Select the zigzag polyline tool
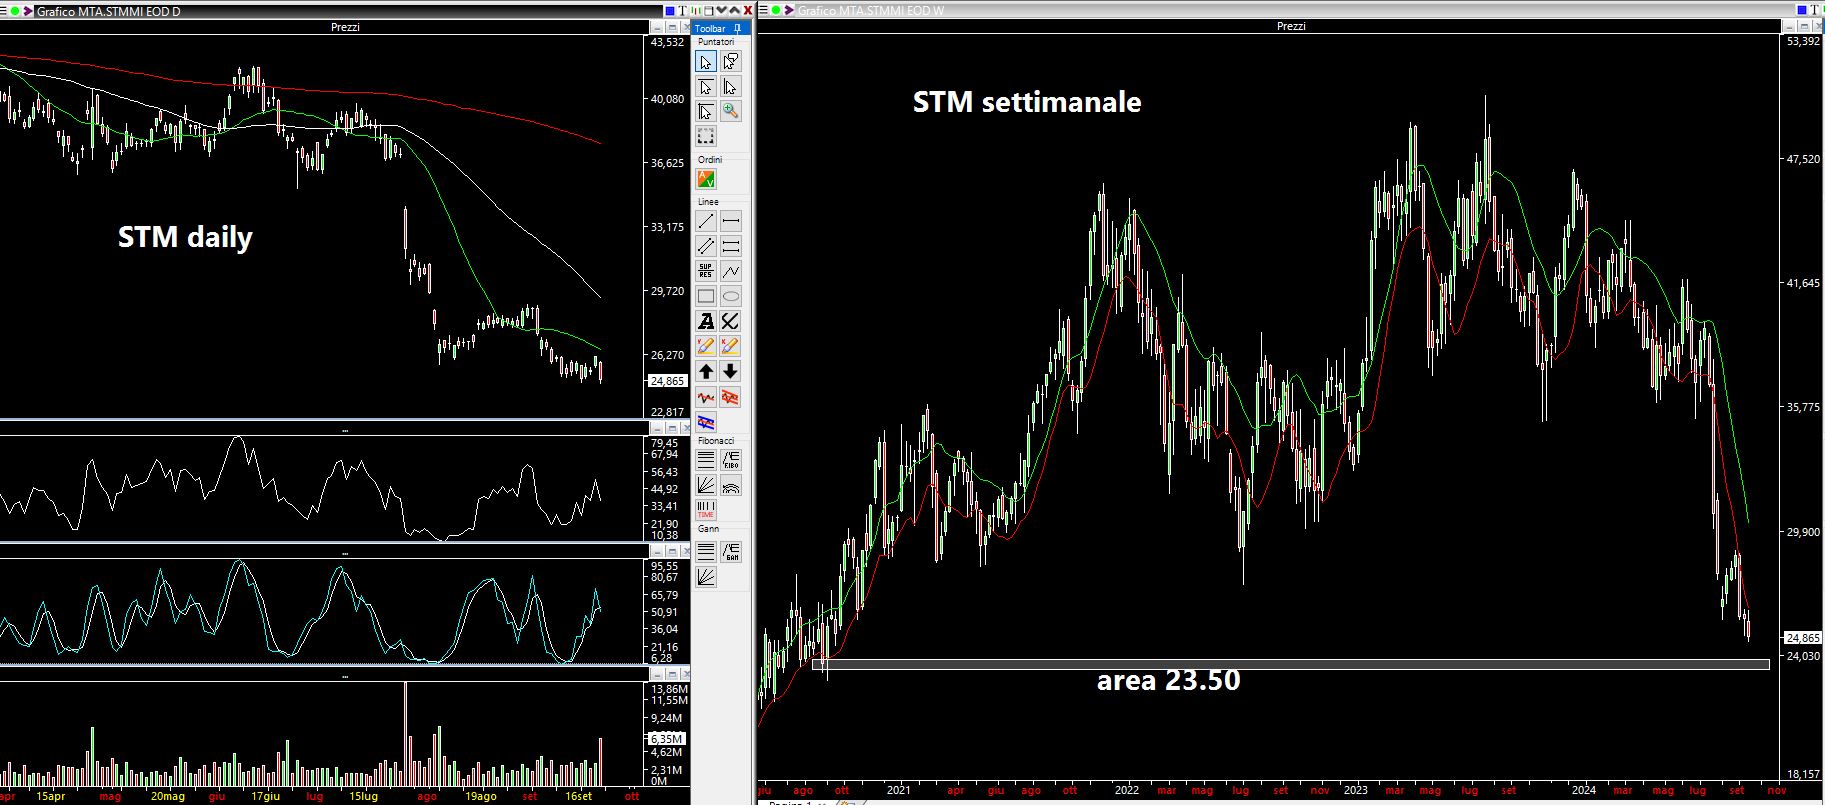 pyautogui.click(x=731, y=272)
